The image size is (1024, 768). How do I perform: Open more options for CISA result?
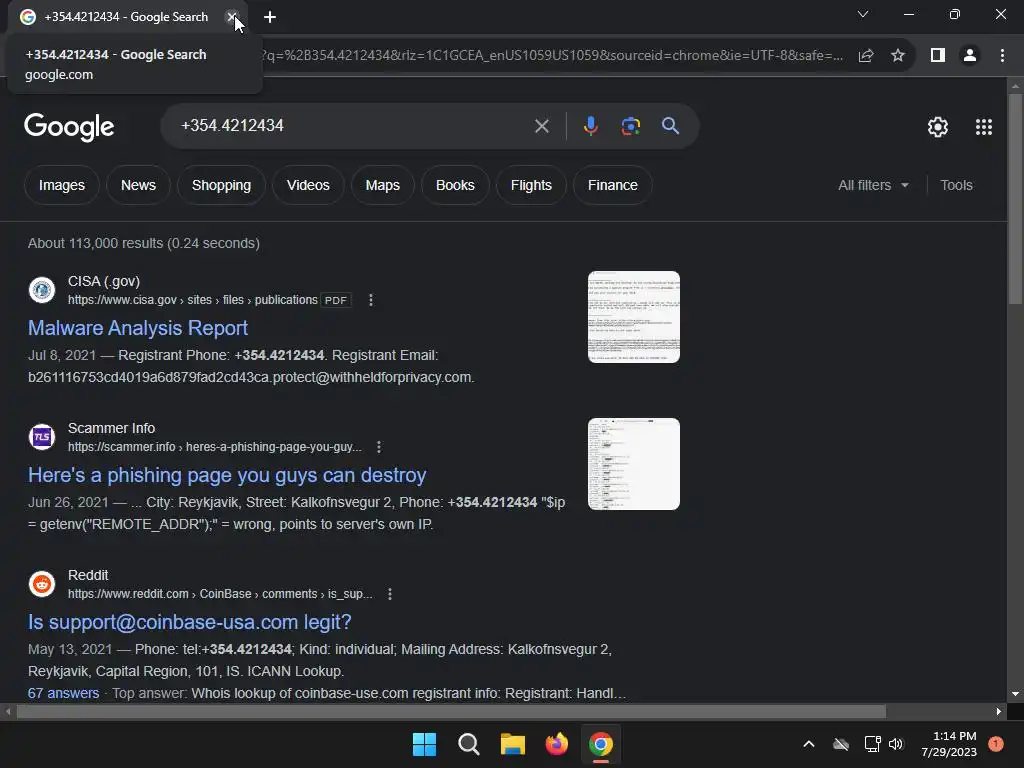pos(371,300)
